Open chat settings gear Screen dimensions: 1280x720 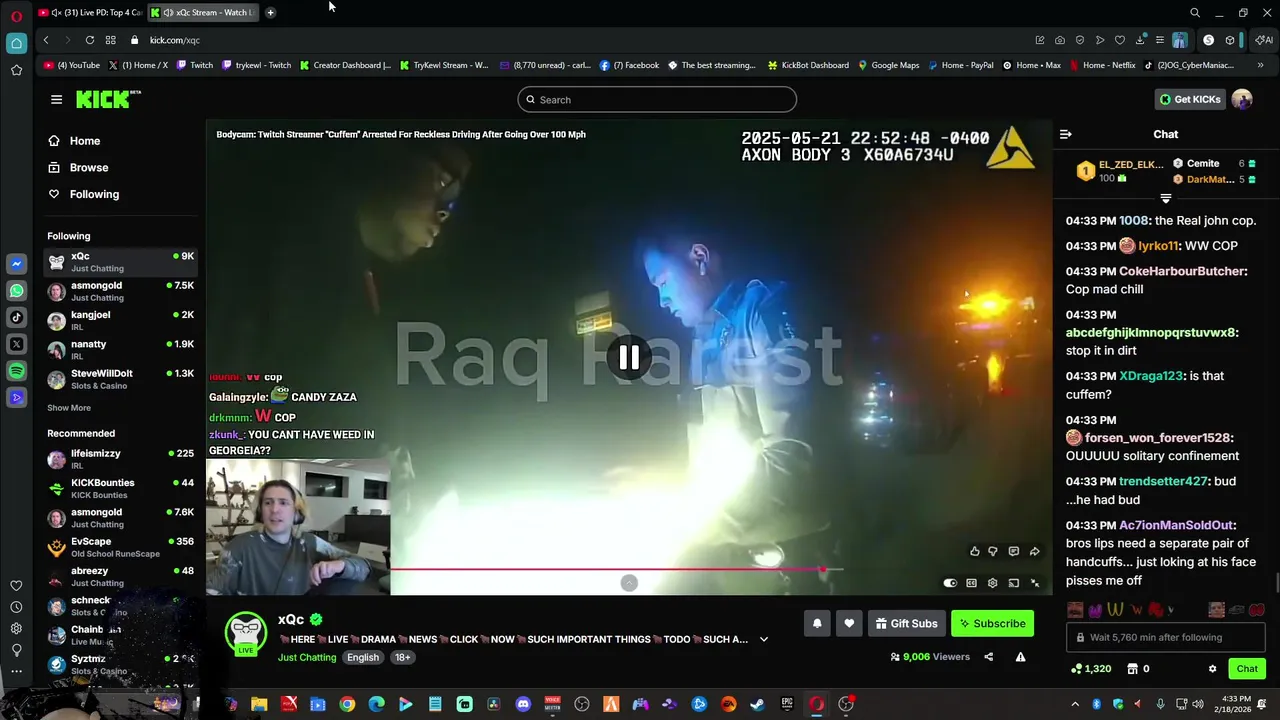1212,668
